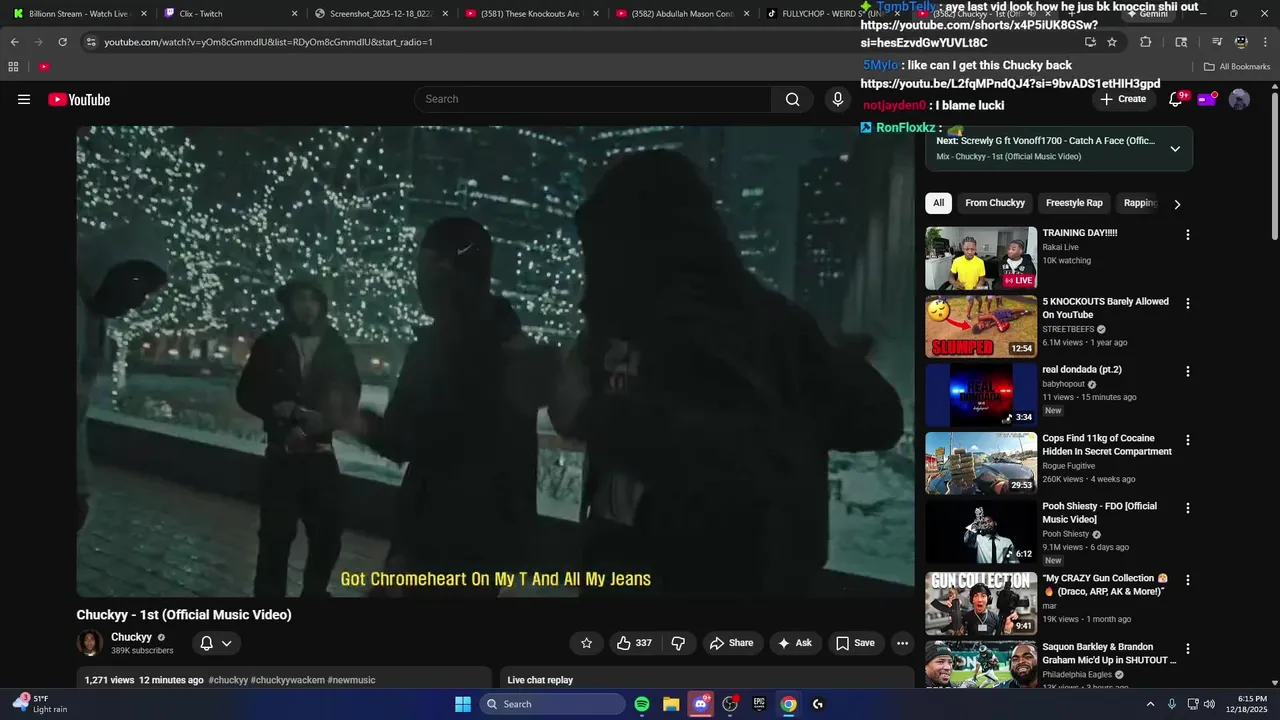
Task: Switch to Screenshot_2025-12-18 tab
Action: pyautogui.click(x=380, y=14)
